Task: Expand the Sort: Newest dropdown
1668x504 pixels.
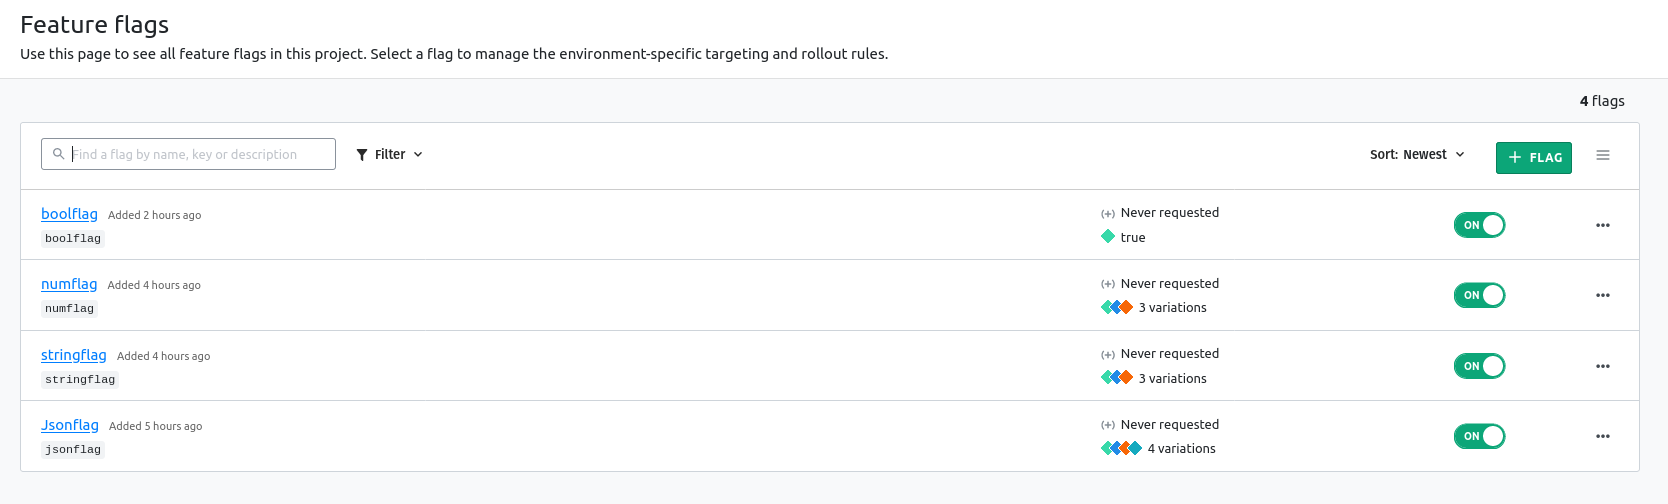Action: 1417,154
